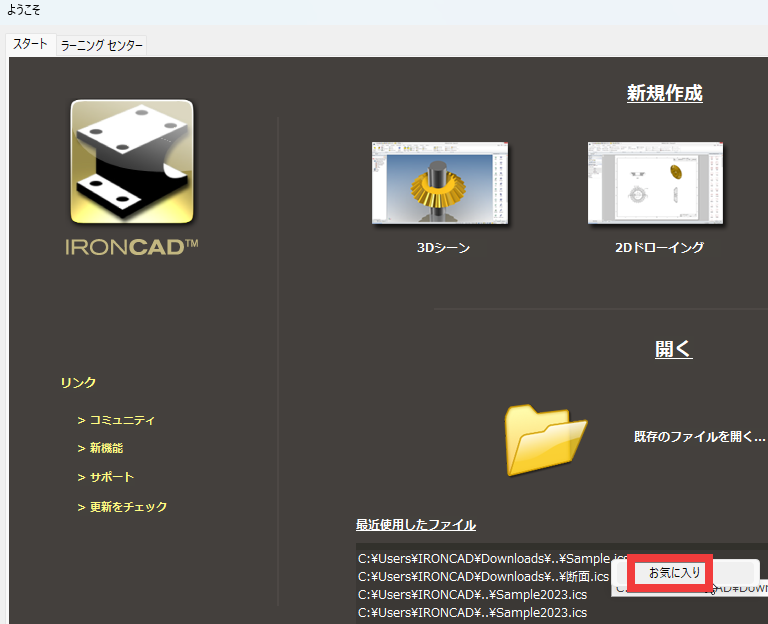Image resolution: width=768 pixels, height=624 pixels.
Task: Switch to the スタート tab
Action: coord(30,45)
